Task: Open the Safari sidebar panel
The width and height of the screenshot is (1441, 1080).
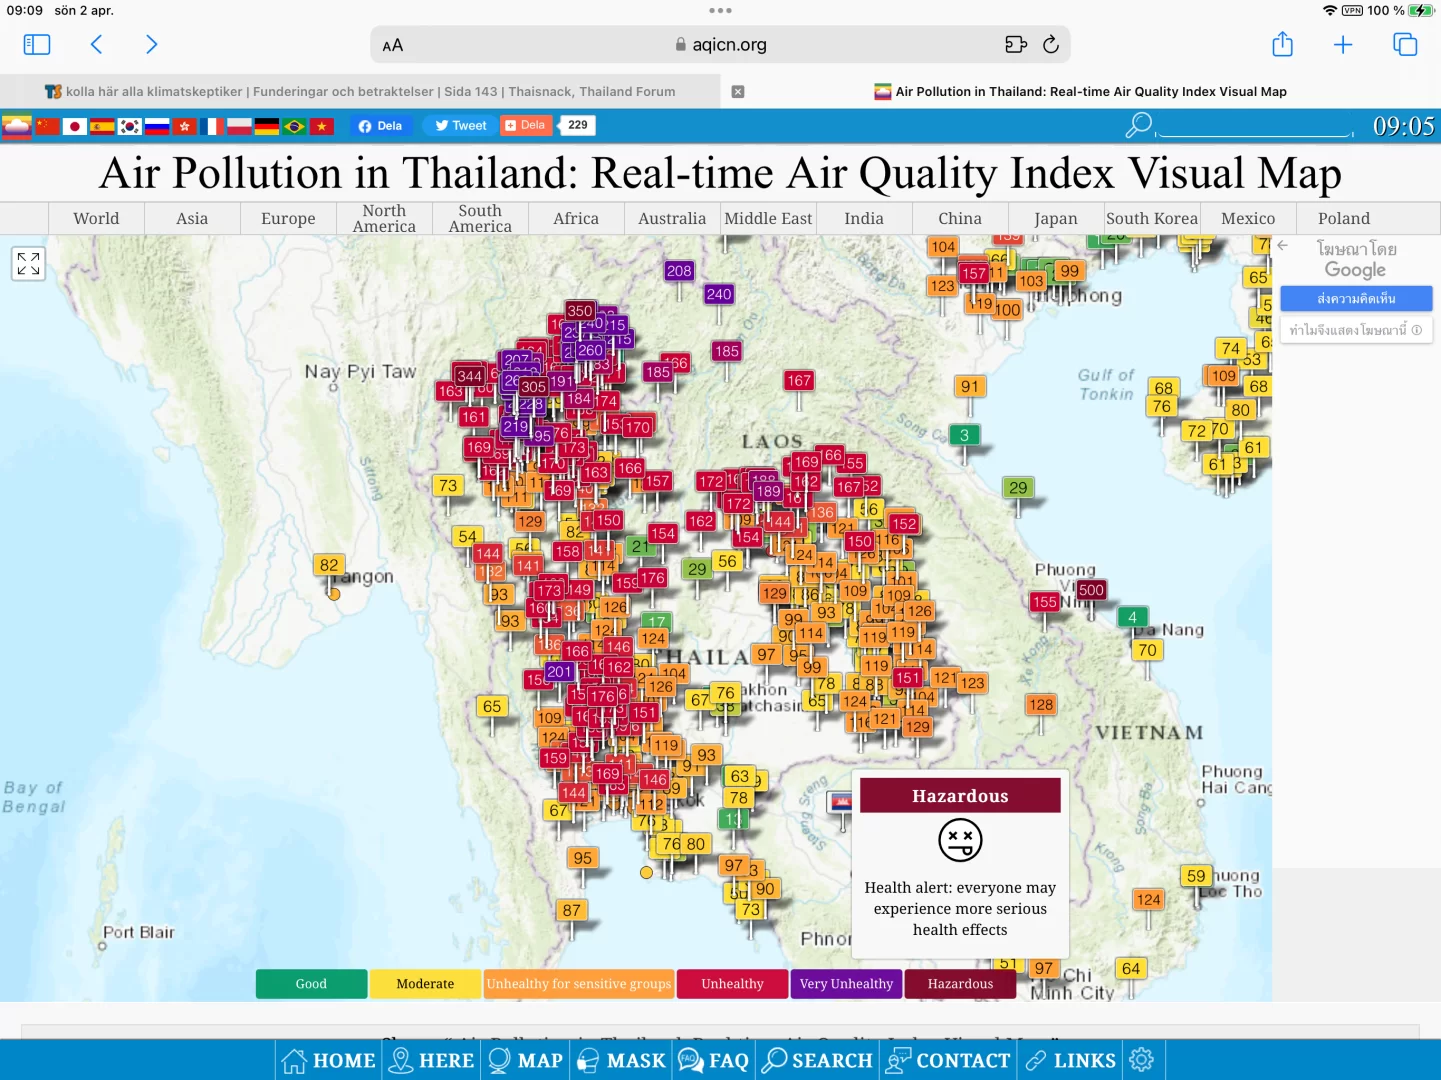Action: coord(37,44)
